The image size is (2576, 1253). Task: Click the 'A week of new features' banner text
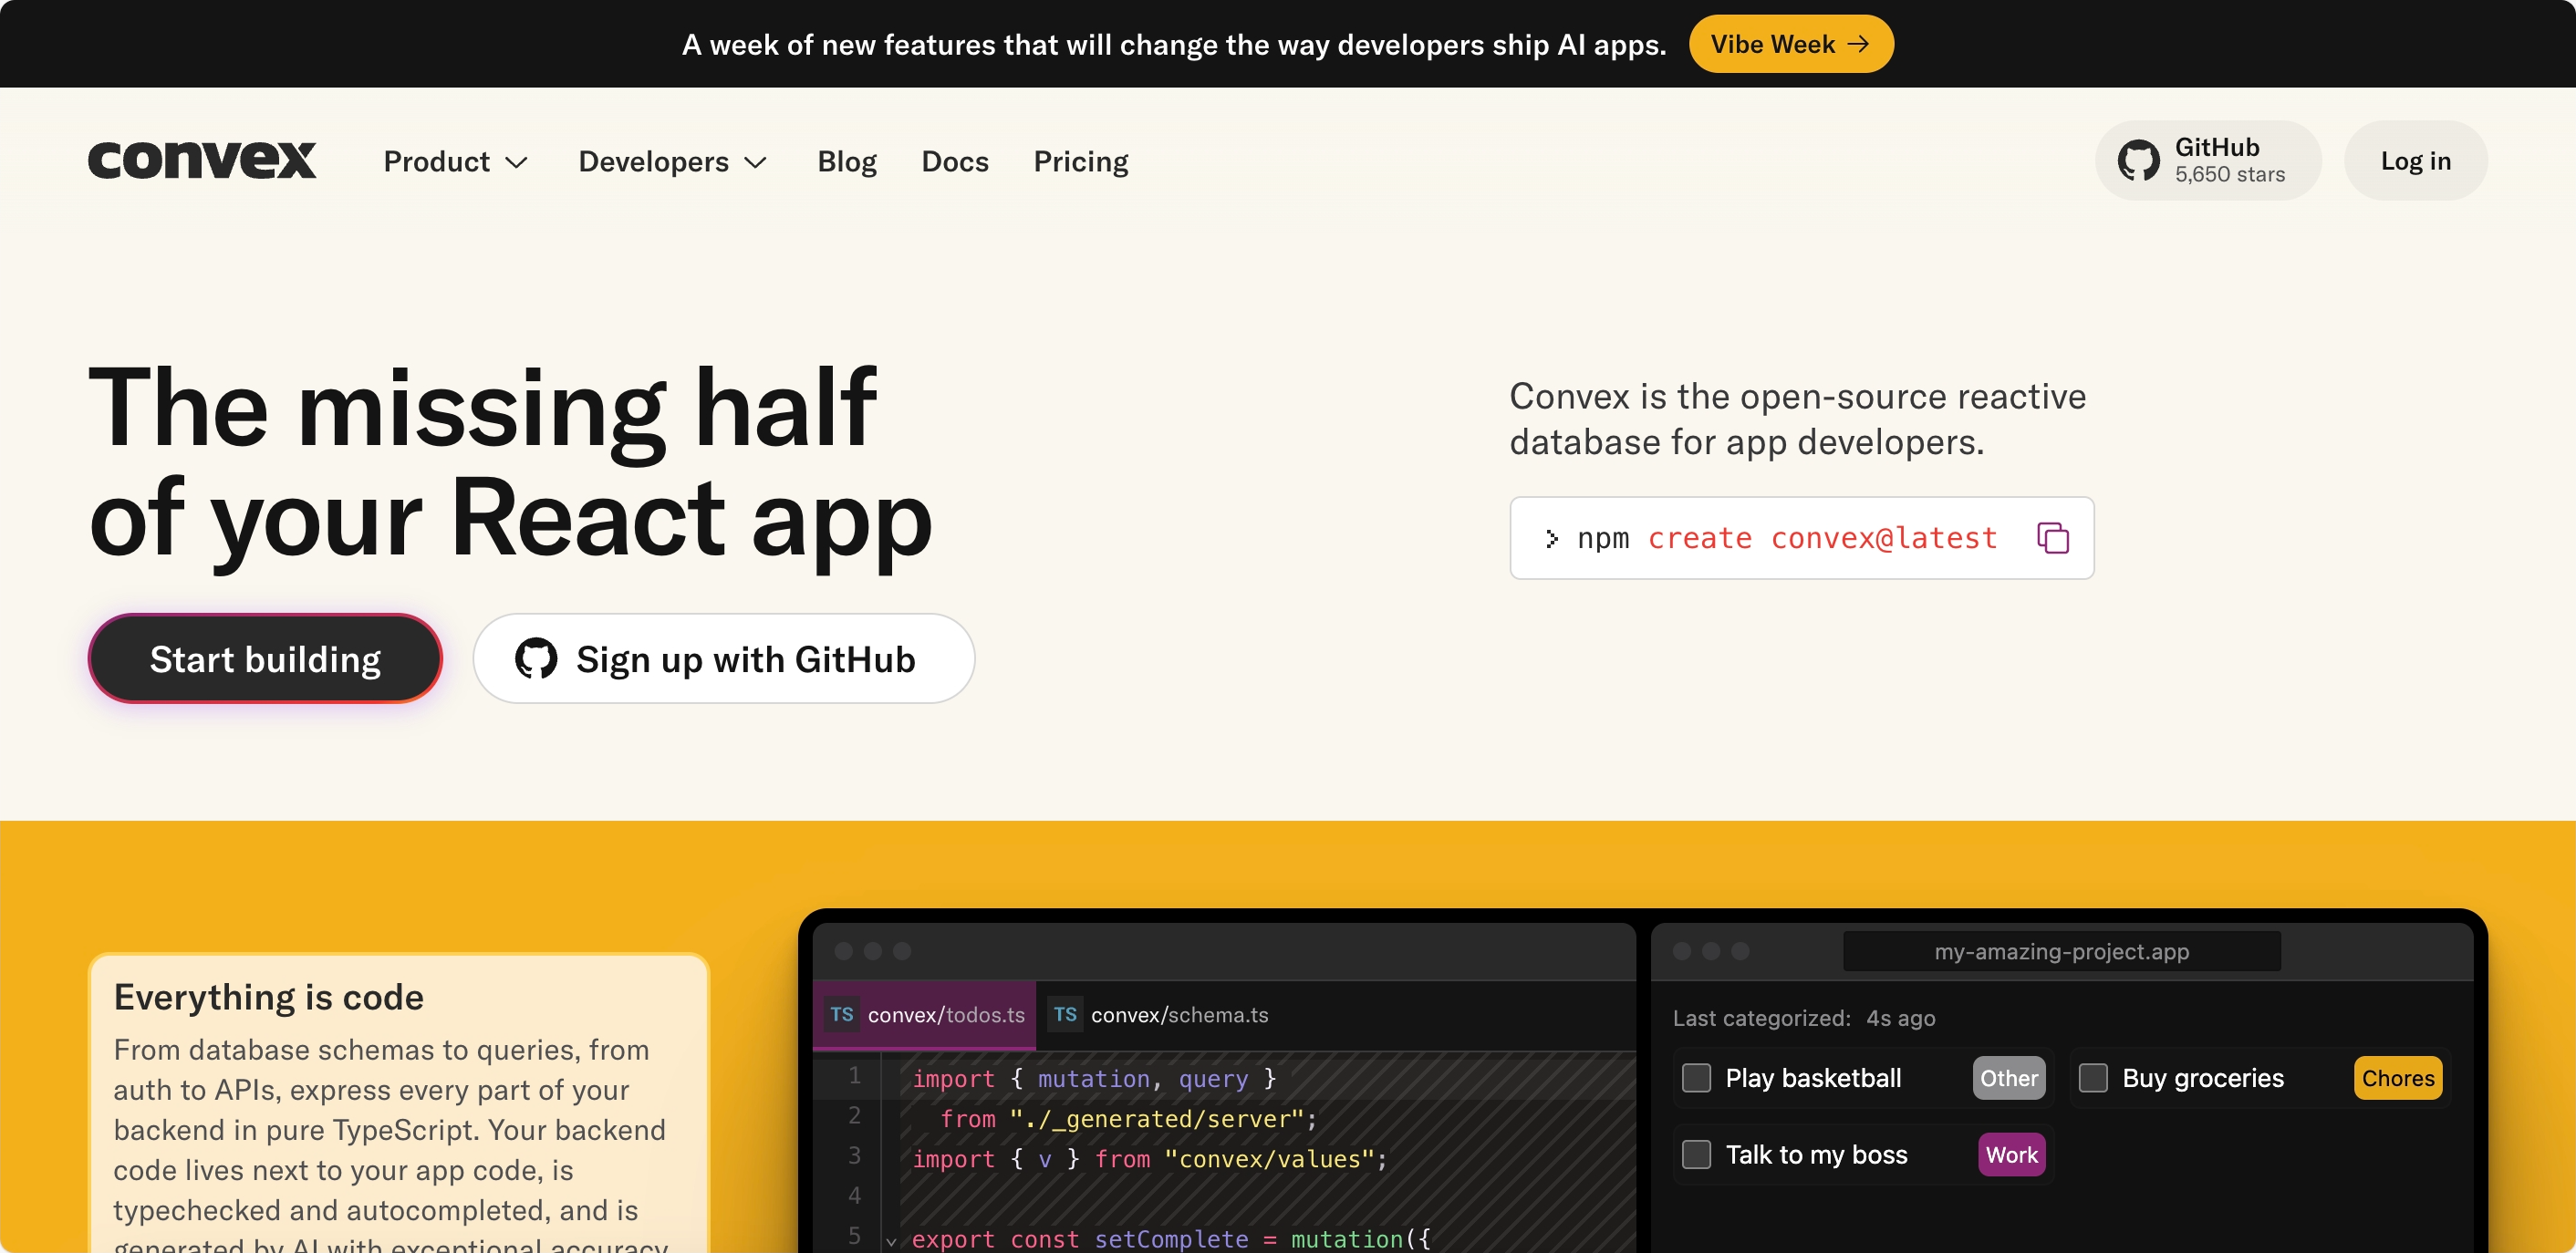[1174, 45]
